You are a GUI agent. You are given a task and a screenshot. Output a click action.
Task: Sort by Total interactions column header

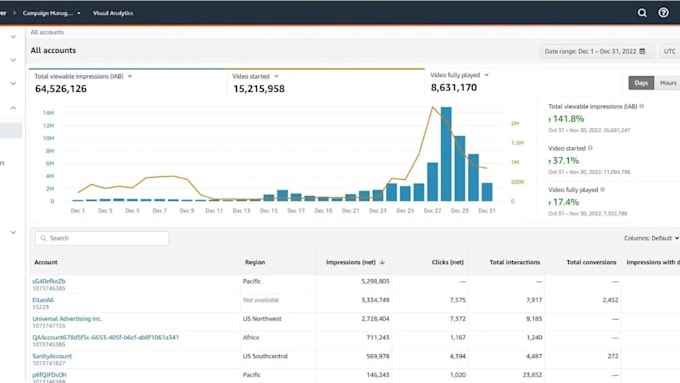[515, 262]
